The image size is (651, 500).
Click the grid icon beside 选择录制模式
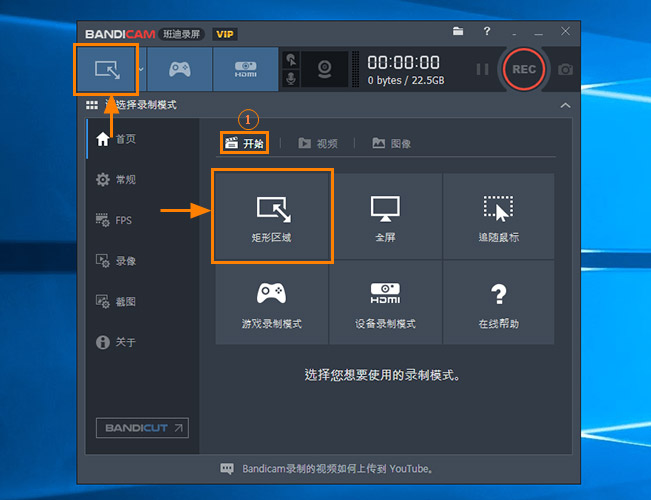tap(92, 105)
